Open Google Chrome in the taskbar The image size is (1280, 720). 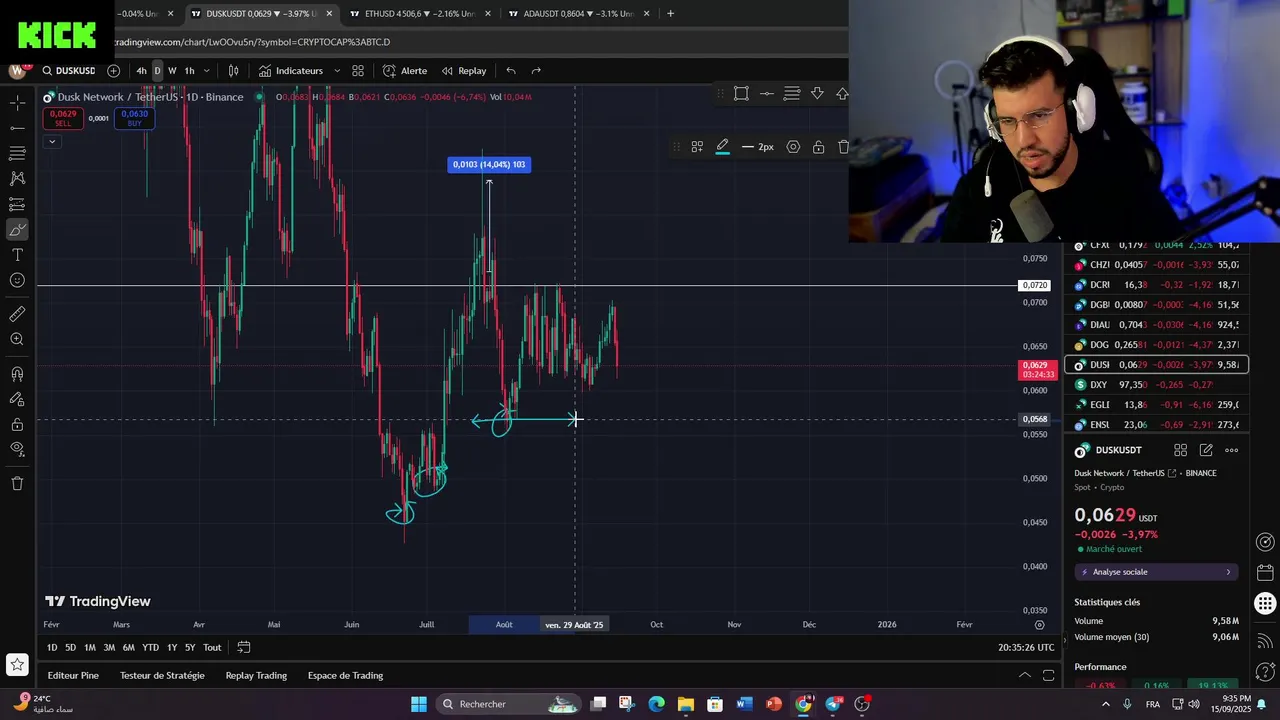pyautogui.click(x=803, y=704)
